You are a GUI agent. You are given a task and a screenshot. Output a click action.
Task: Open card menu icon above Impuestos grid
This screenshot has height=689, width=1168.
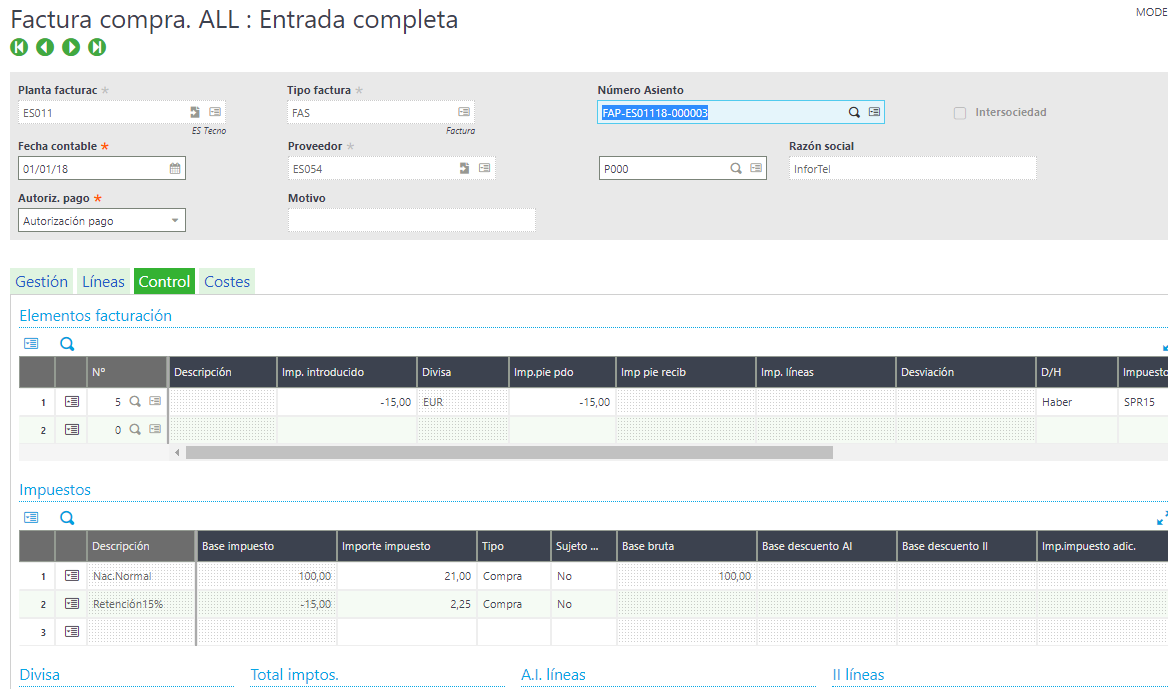(x=31, y=518)
